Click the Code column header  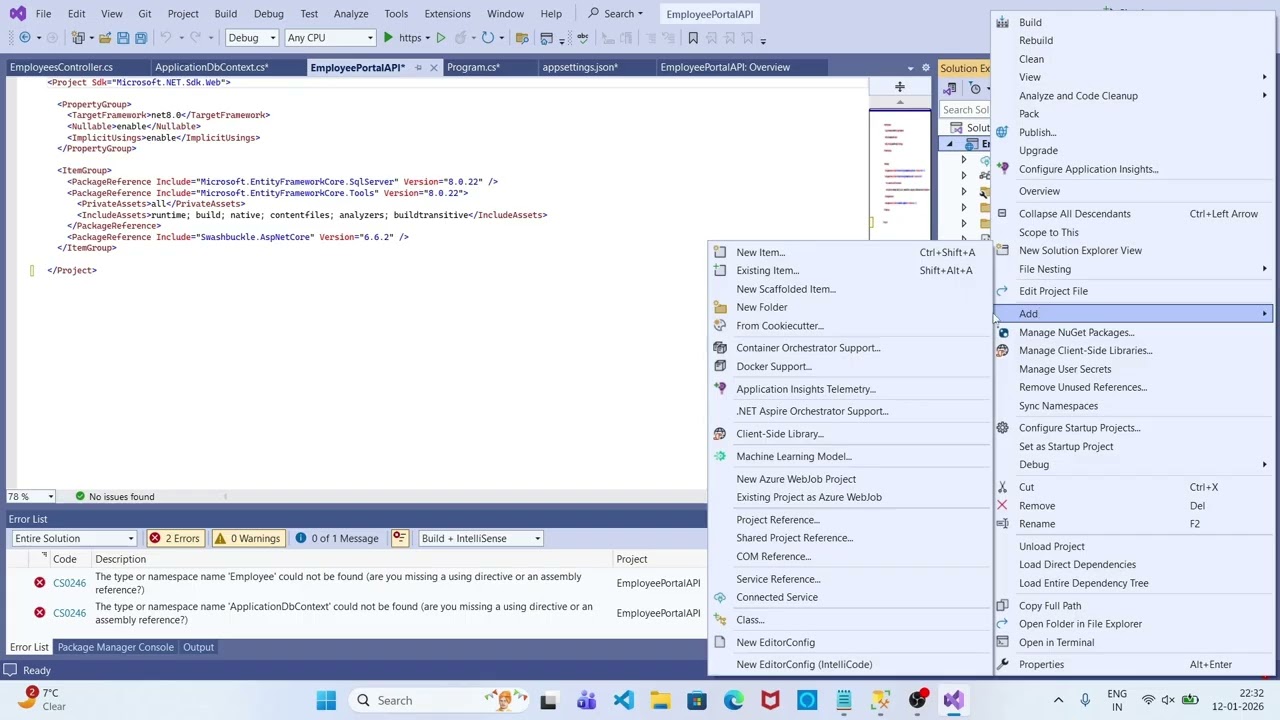(x=65, y=559)
